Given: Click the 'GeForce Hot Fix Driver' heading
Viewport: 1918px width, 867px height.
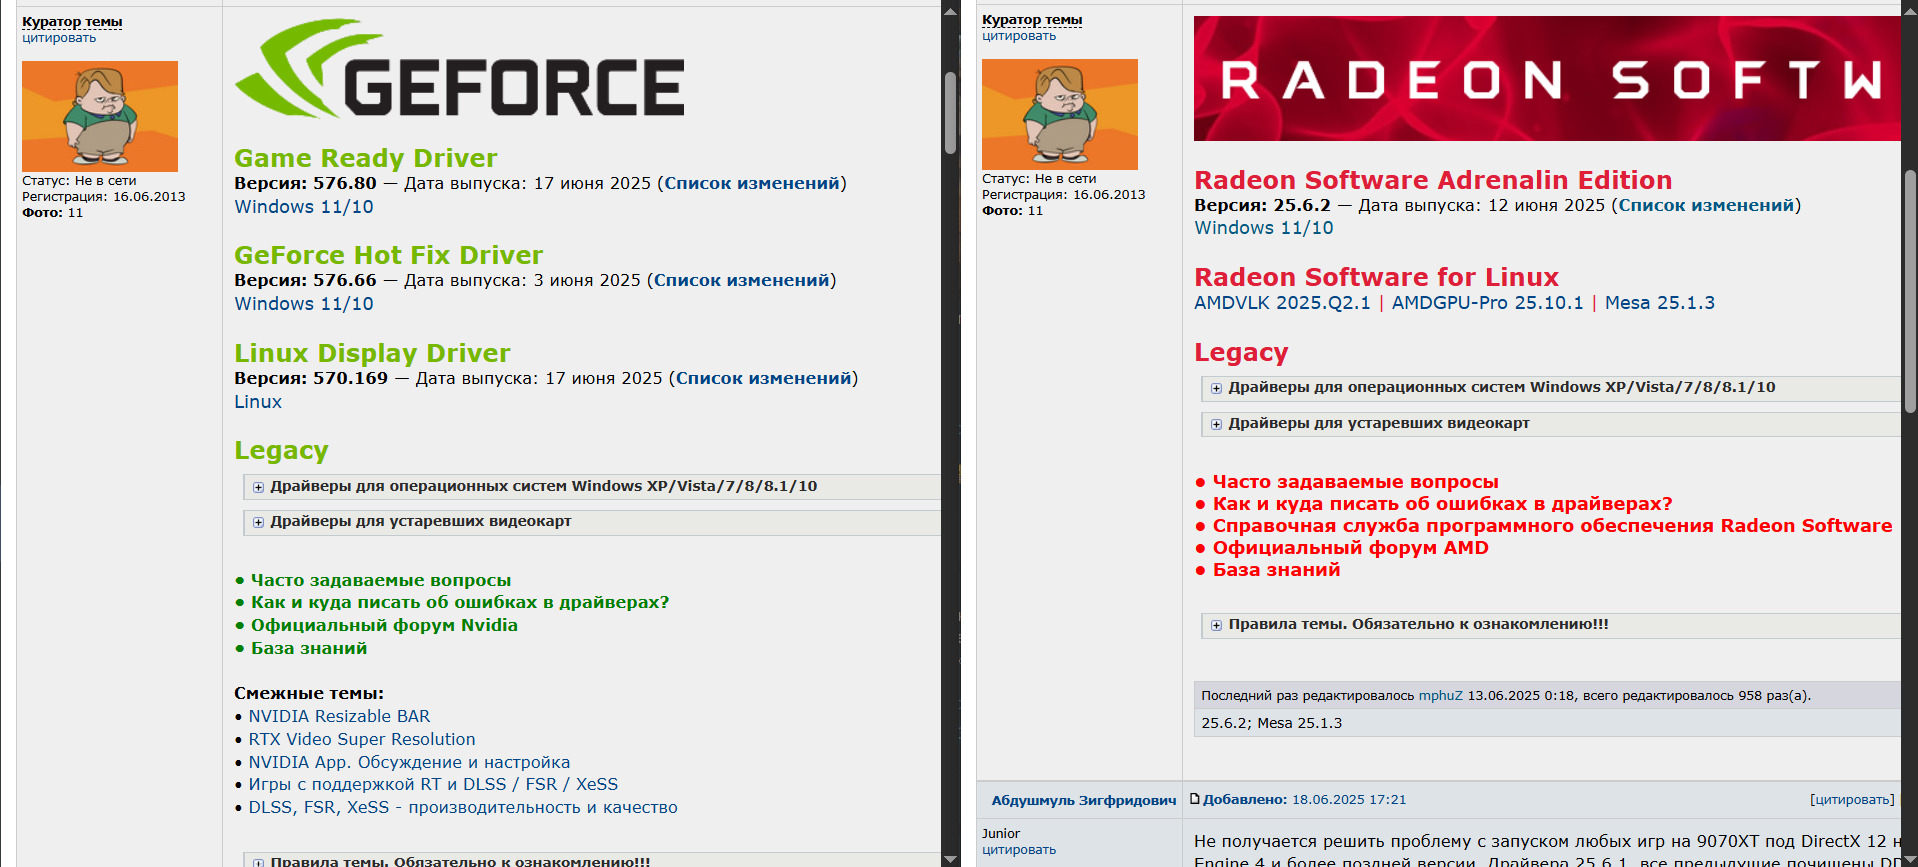Looking at the screenshot, I should click(x=389, y=255).
